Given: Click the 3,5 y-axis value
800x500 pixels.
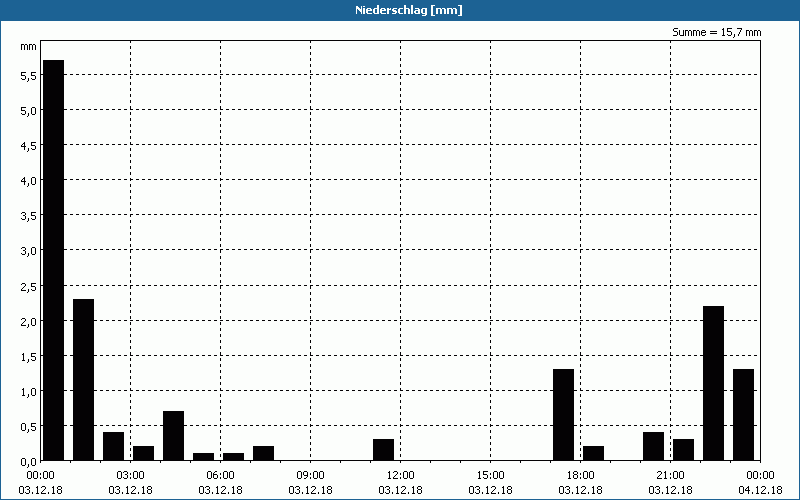Looking at the screenshot, I should (x=28, y=216).
